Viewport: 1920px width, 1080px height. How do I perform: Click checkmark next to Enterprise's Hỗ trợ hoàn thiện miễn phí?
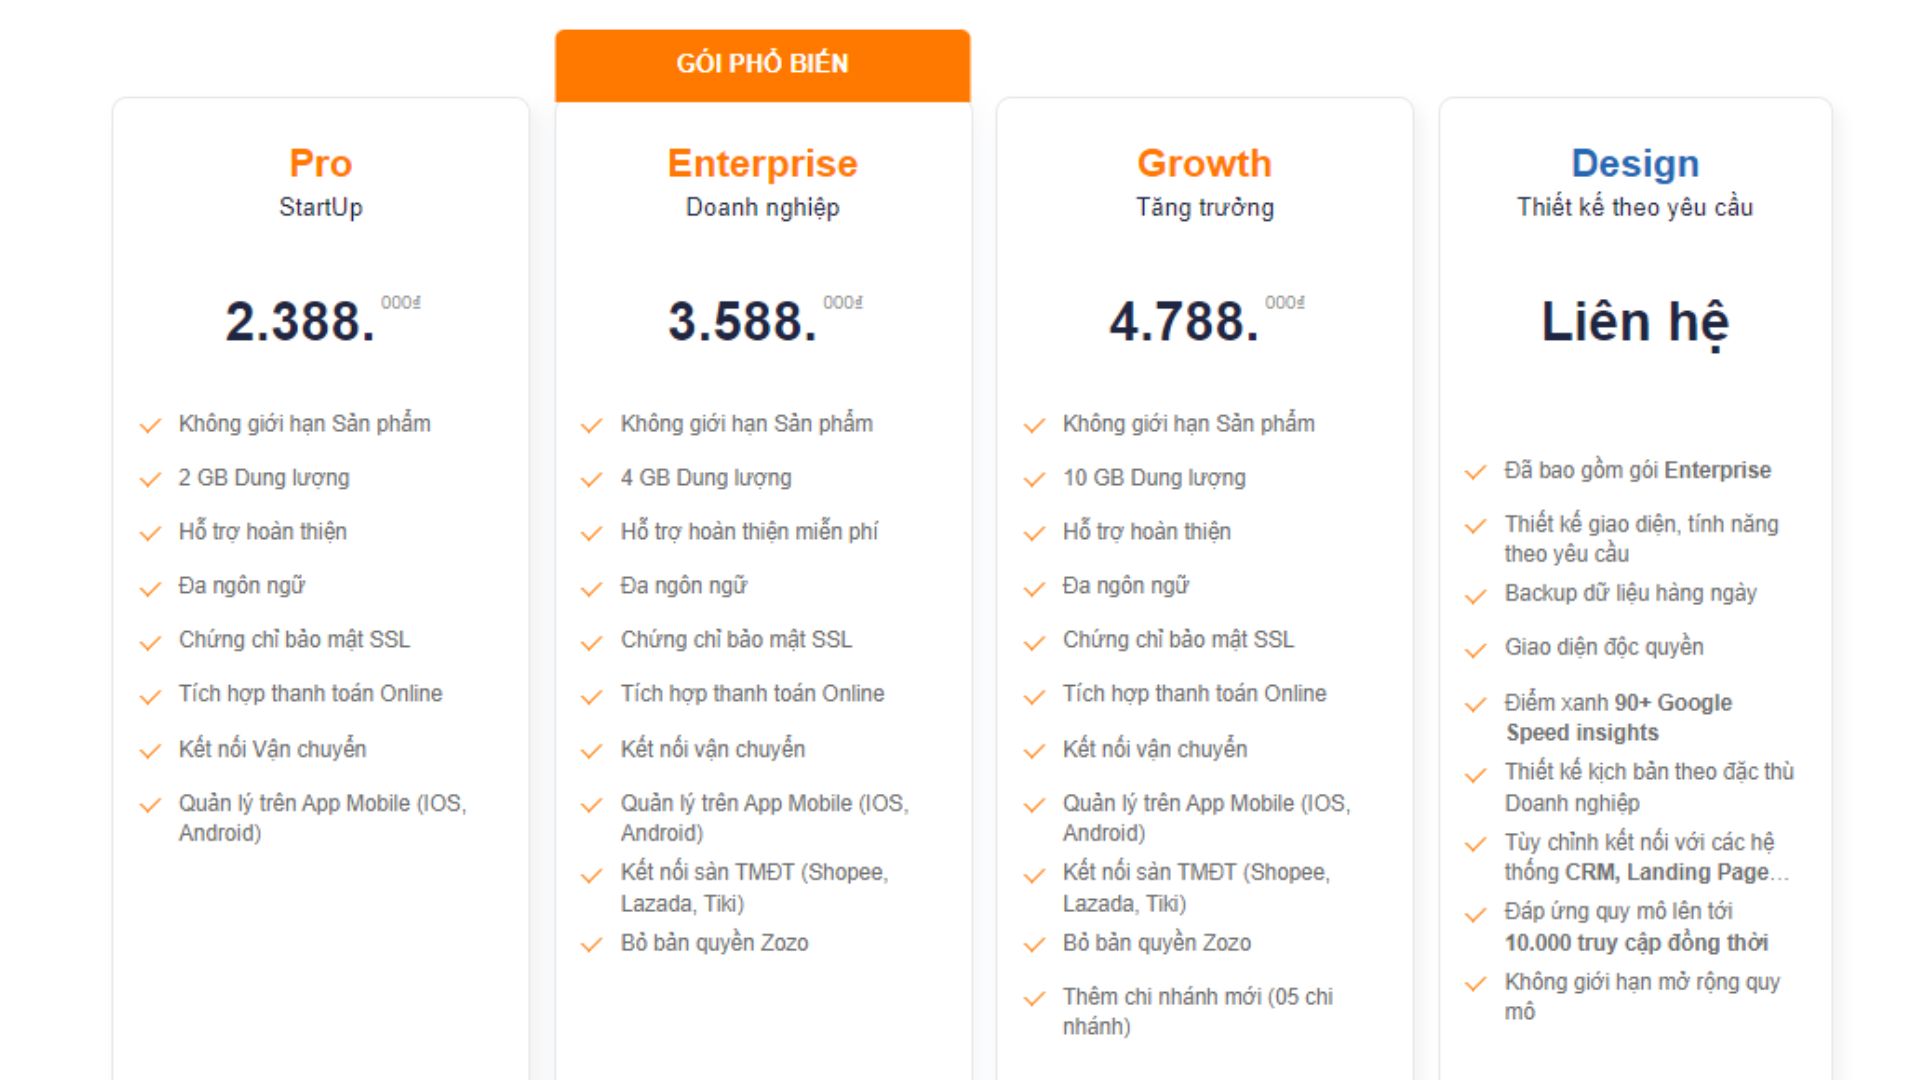tap(592, 534)
